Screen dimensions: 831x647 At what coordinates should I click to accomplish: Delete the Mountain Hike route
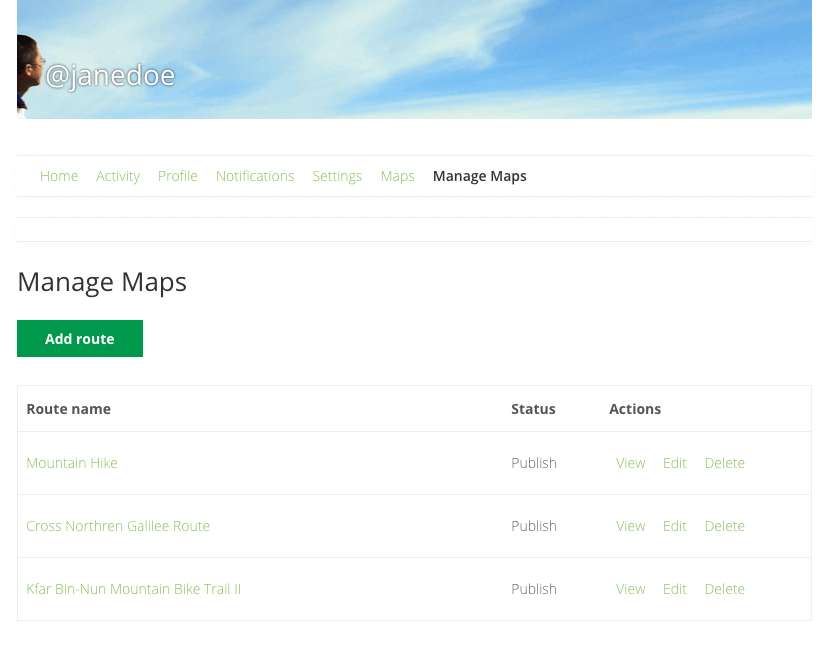[724, 463]
